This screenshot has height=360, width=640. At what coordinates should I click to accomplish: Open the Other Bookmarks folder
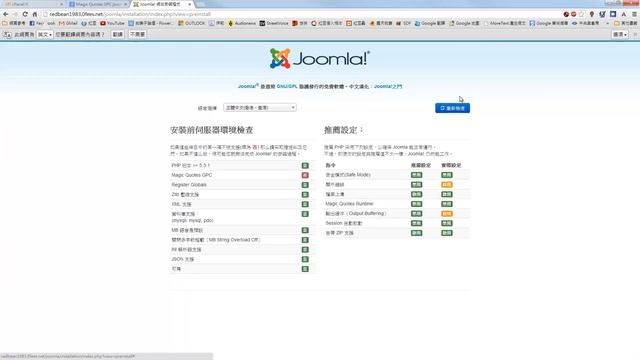click(x=625, y=23)
